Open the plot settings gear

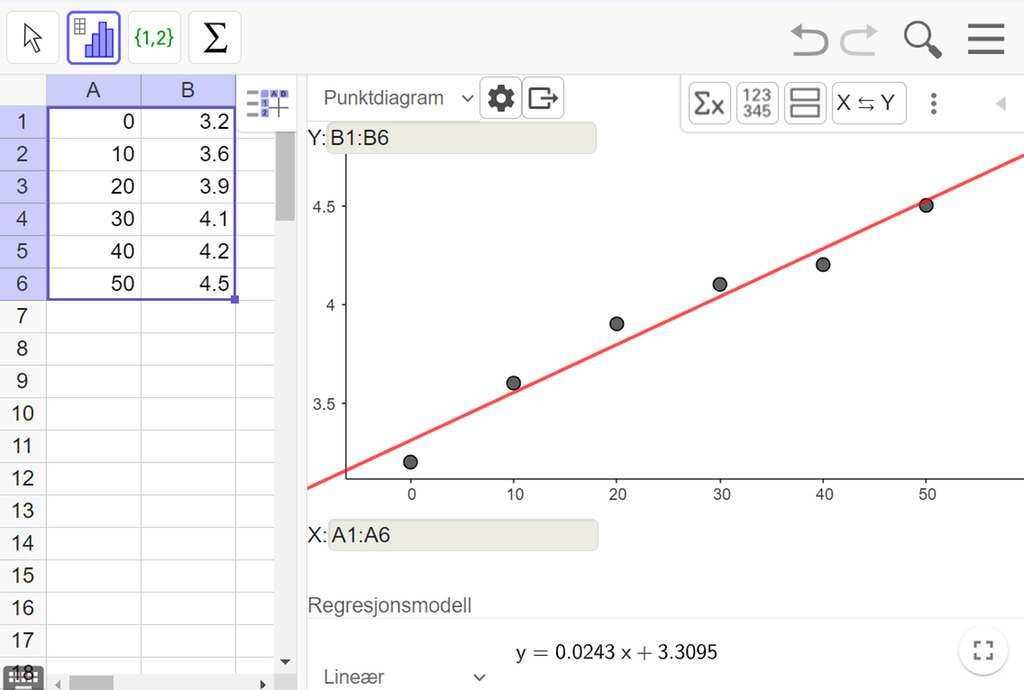pos(500,97)
